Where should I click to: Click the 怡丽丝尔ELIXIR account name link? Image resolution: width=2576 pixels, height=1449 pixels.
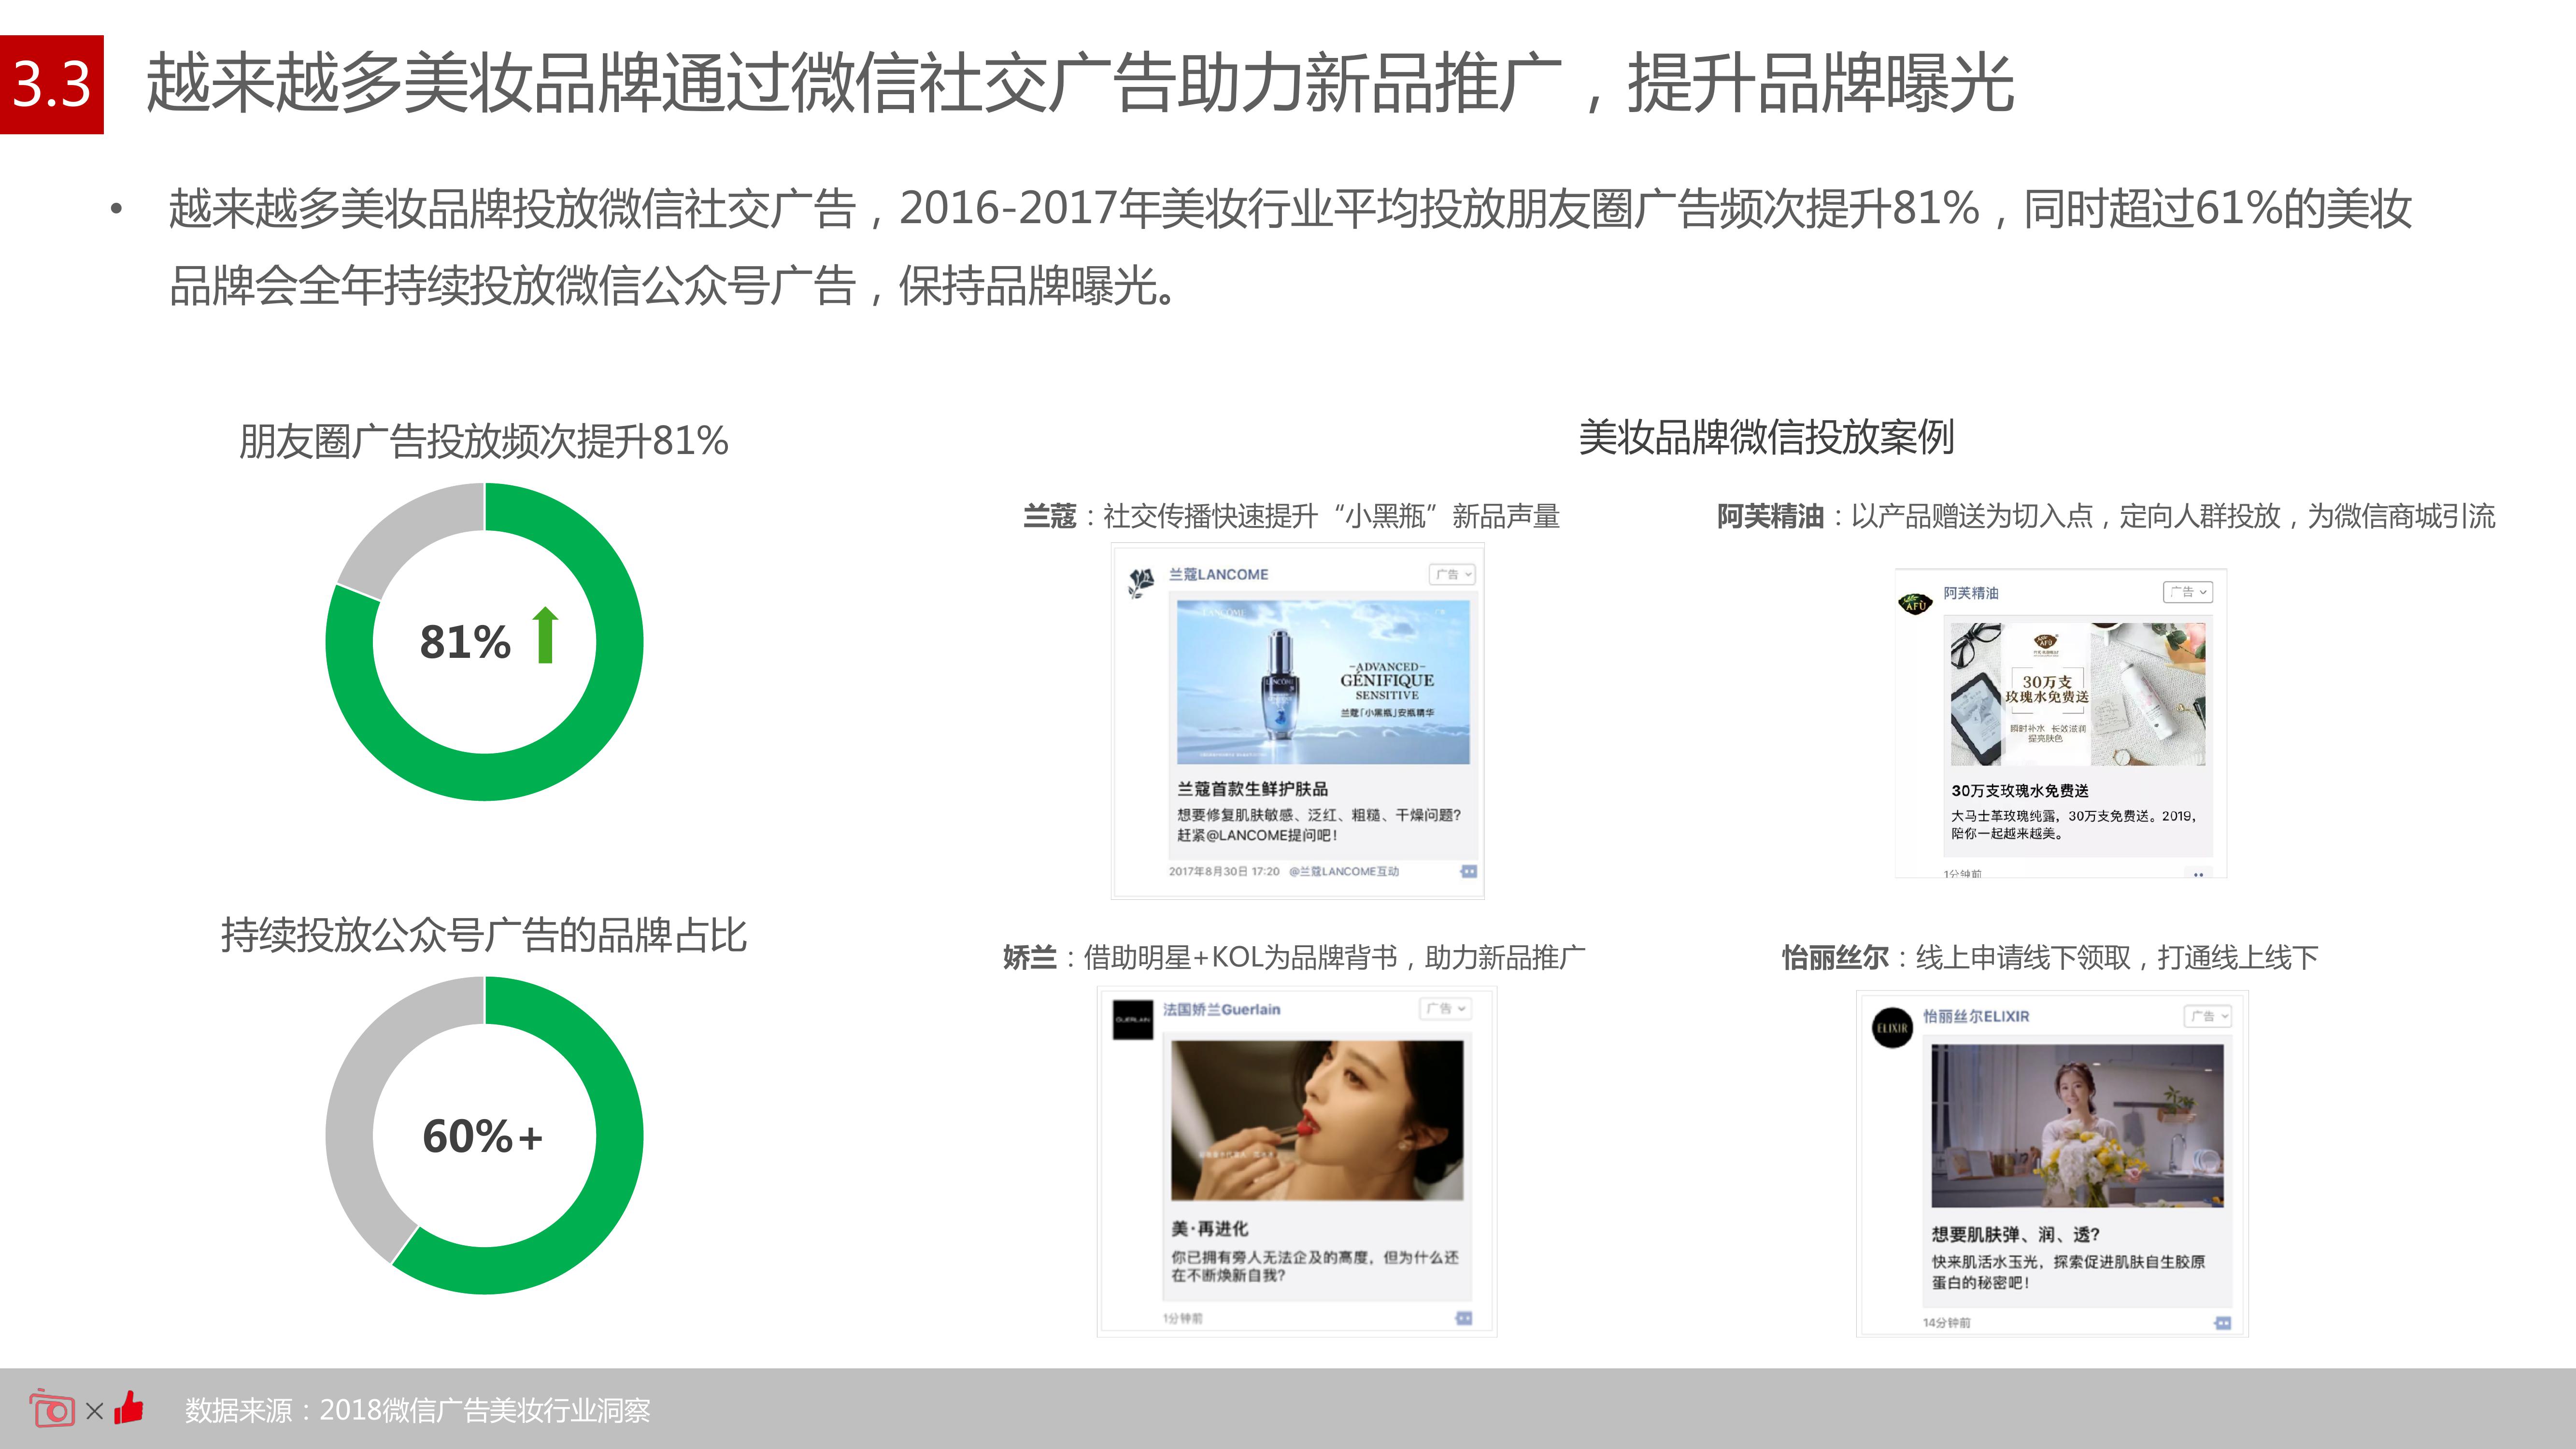point(1976,1016)
